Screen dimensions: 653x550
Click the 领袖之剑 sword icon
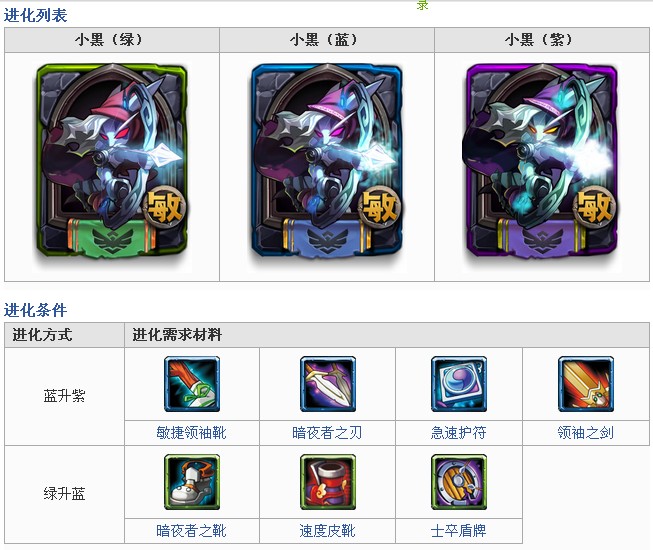586,384
